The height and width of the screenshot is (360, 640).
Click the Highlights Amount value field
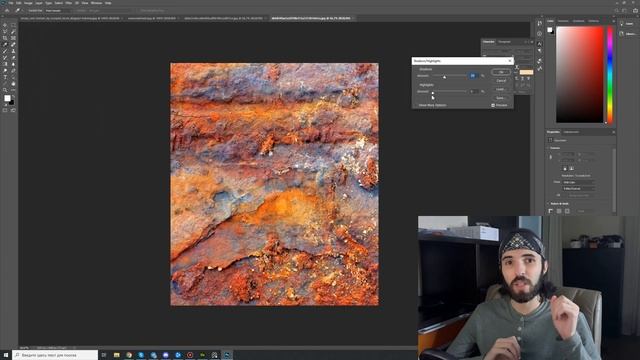pos(473,91)
